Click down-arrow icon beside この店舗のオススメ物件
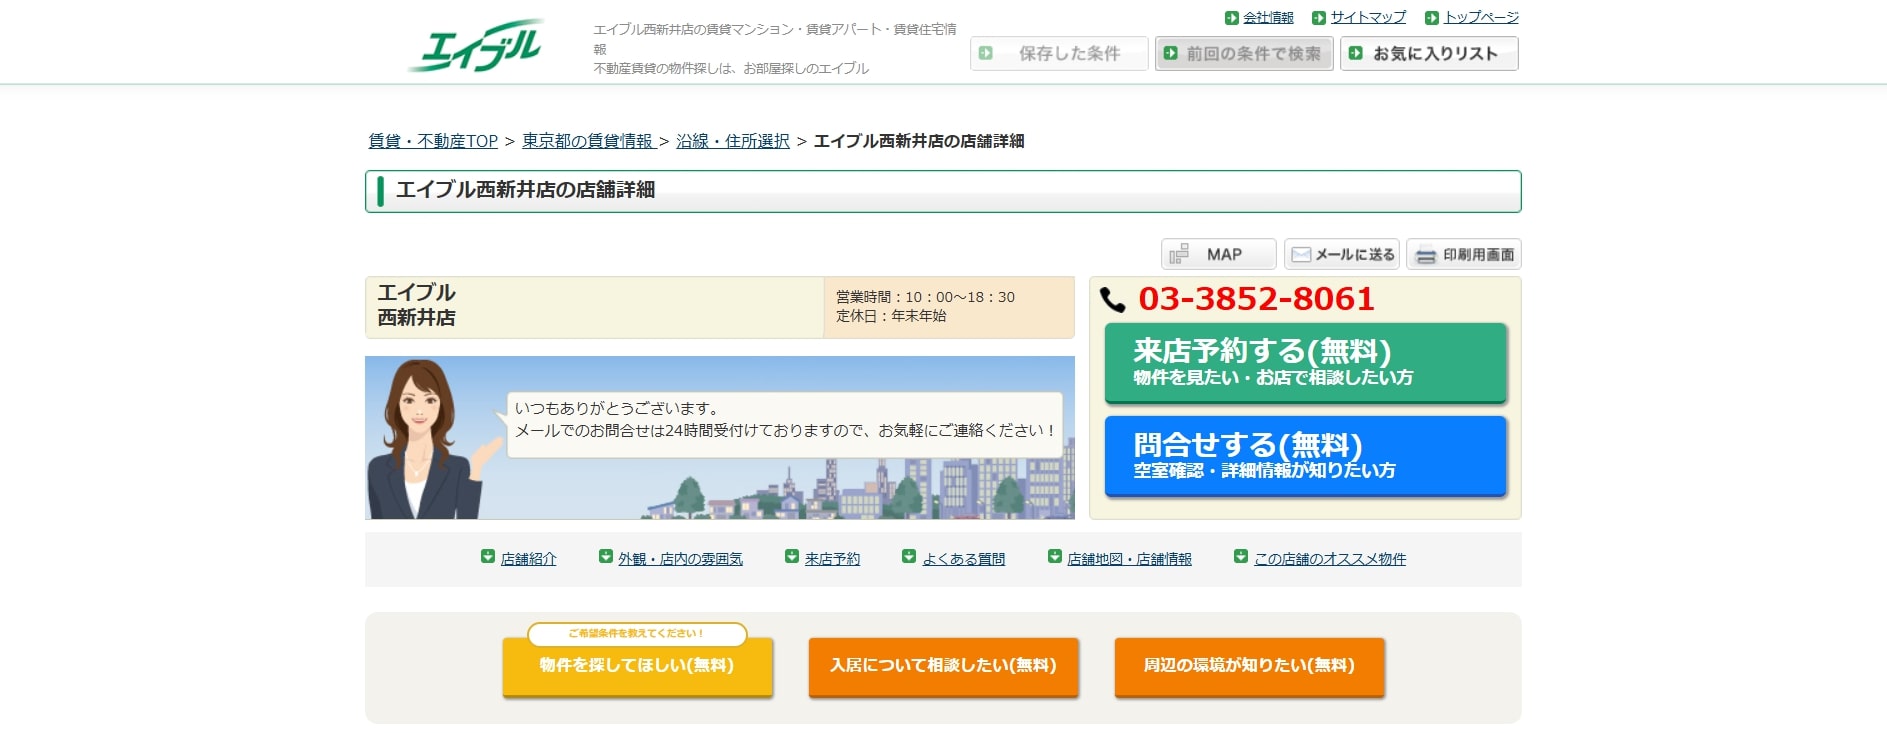 [1241, 556]
